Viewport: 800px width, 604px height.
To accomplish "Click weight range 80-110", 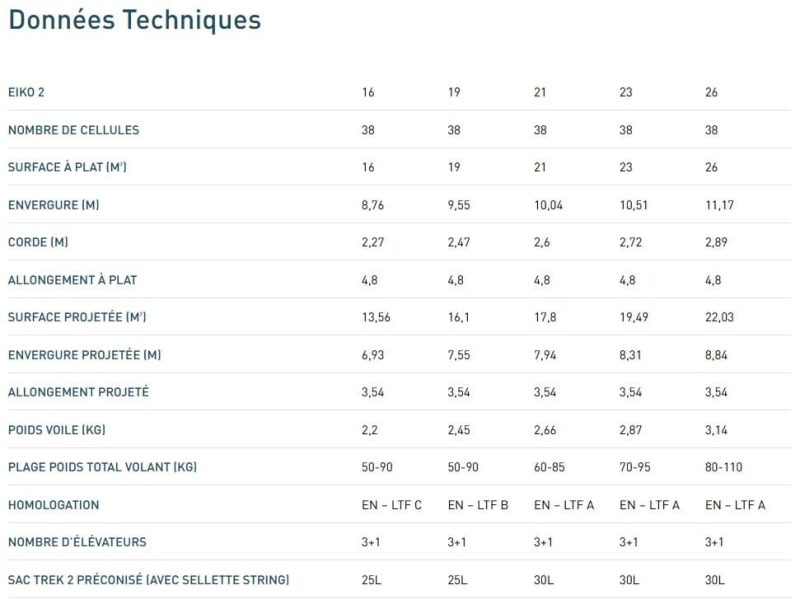I will (723, 467).
